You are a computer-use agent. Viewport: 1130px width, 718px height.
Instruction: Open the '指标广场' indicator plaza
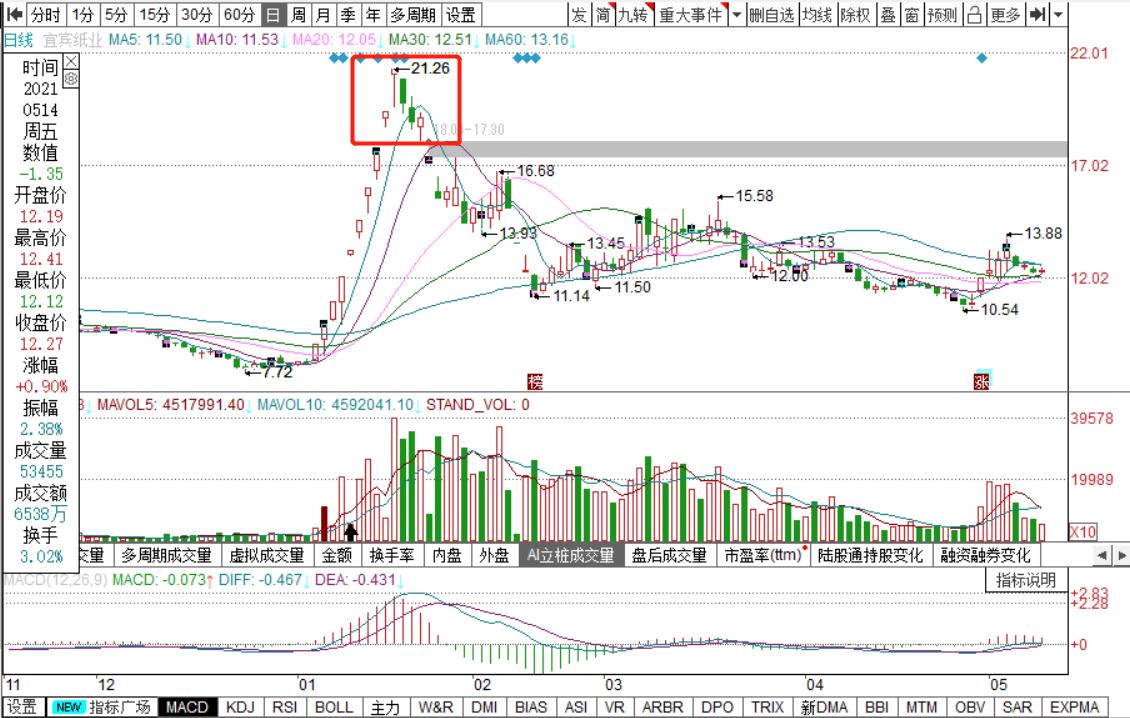point(102,706)
